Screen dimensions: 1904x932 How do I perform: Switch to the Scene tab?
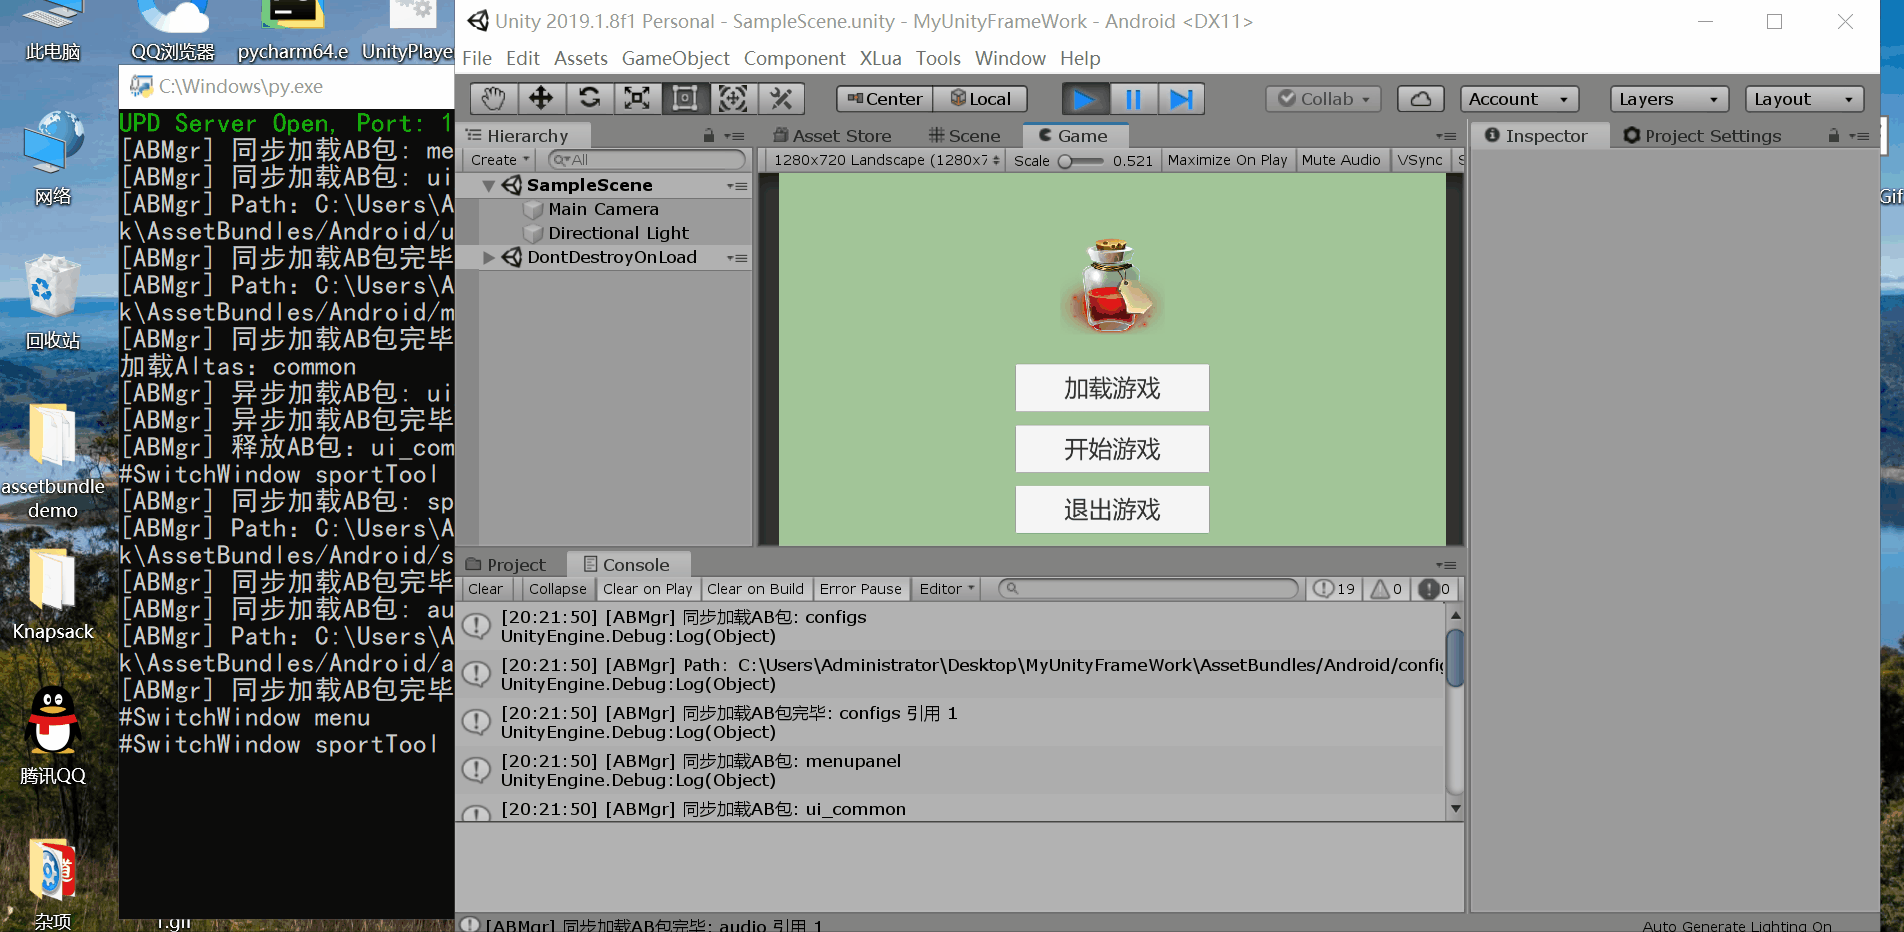click(x=964, y=136)
